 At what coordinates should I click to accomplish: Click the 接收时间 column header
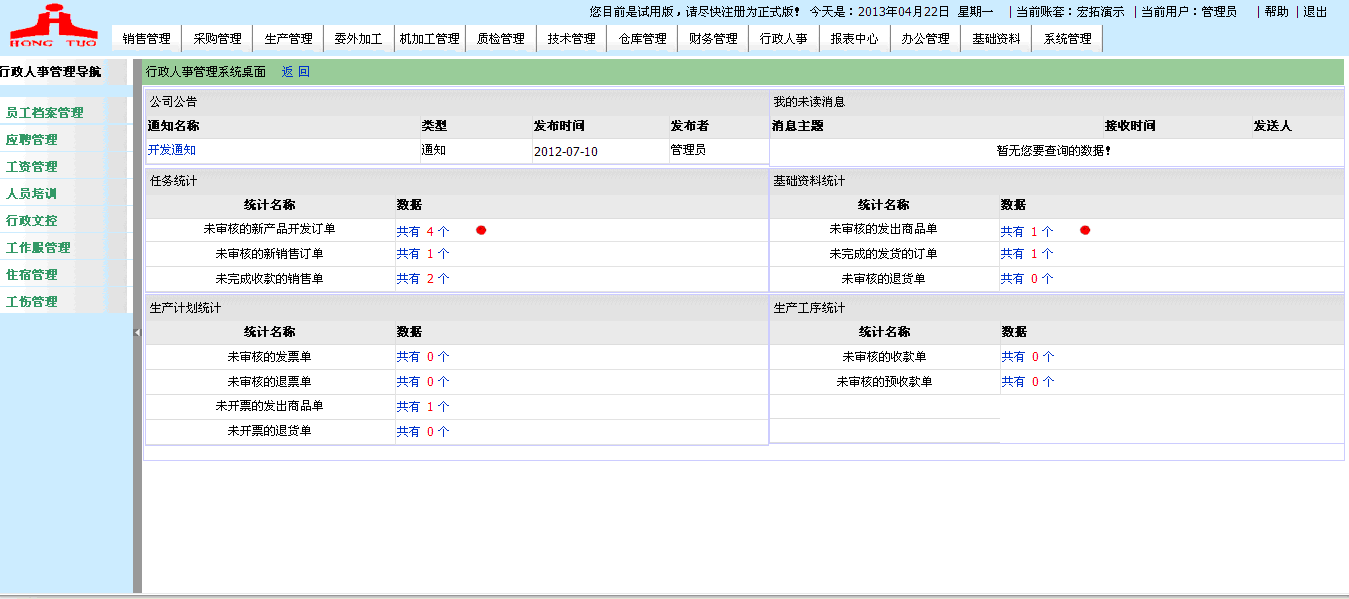tap(1130, 126)
